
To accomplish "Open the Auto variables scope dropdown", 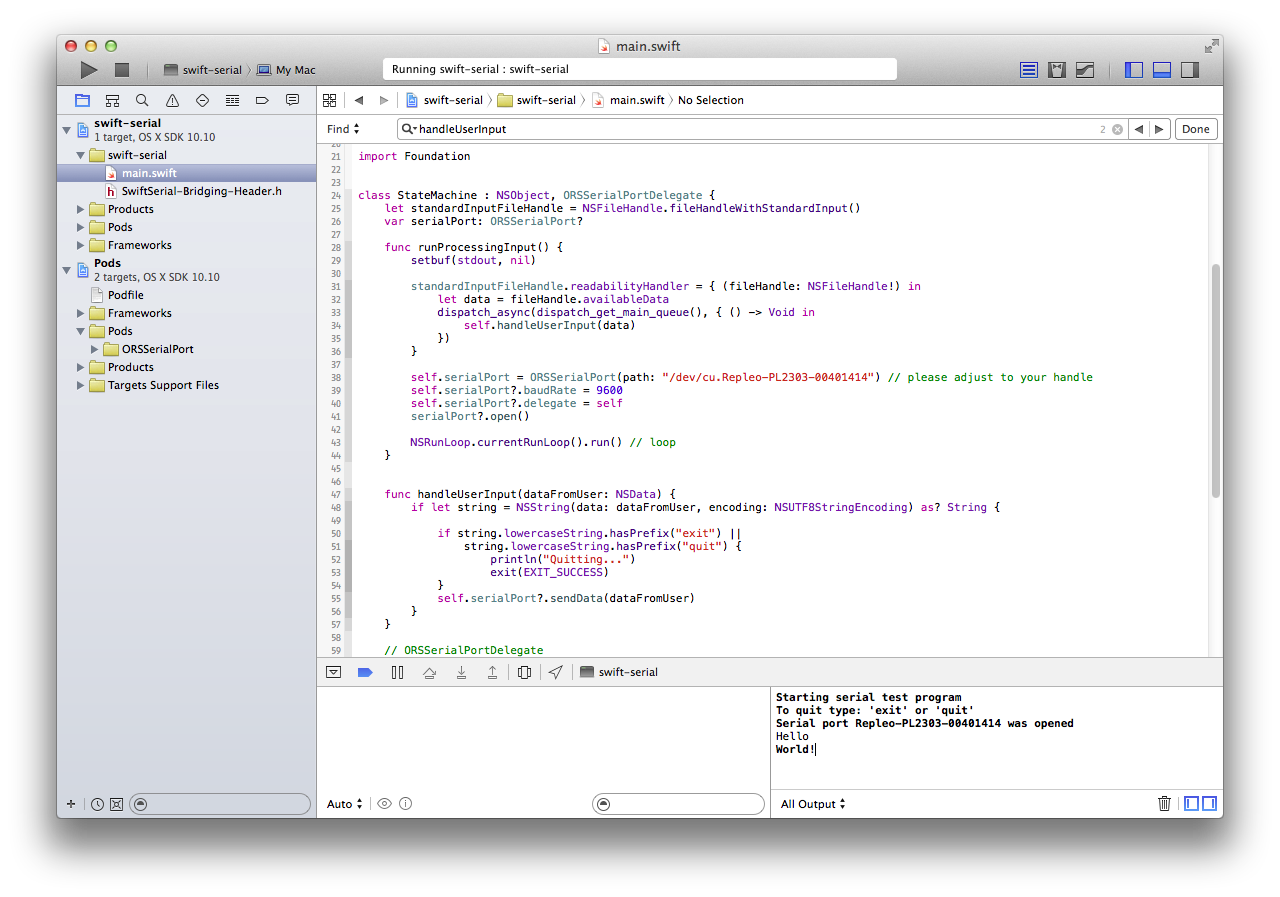I will pos(345,804).
